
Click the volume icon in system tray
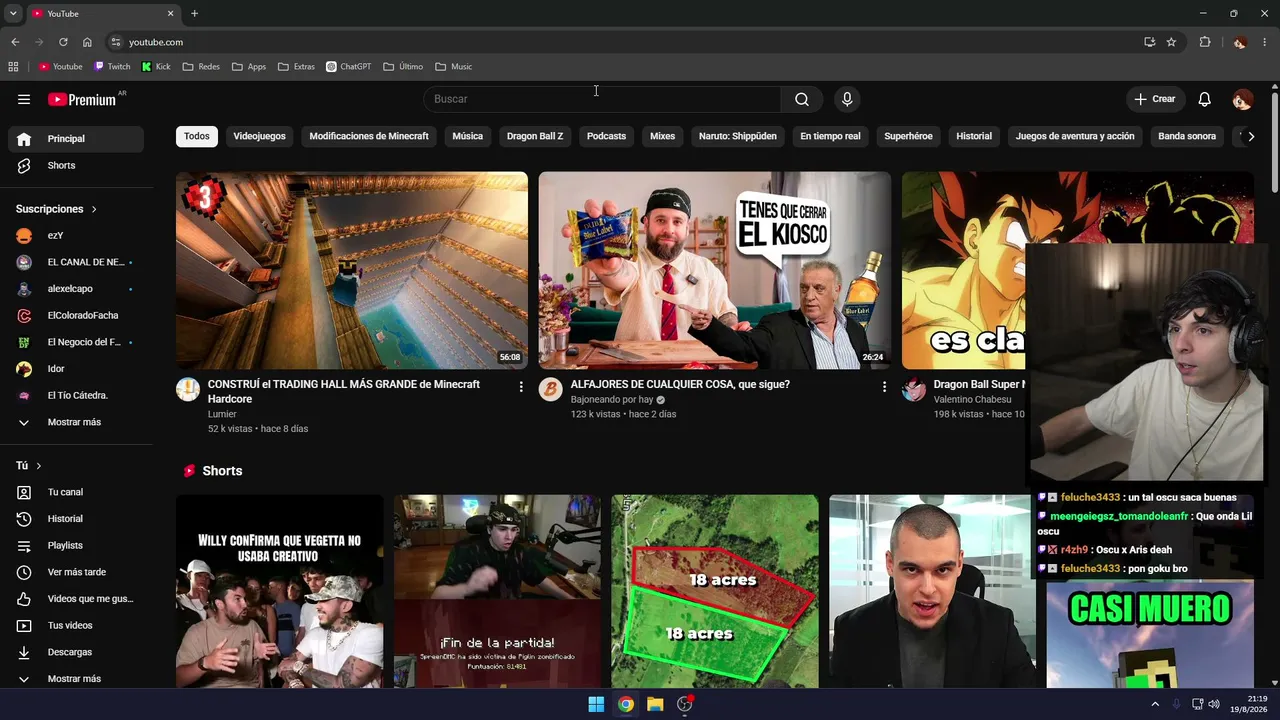point(1214,704)
